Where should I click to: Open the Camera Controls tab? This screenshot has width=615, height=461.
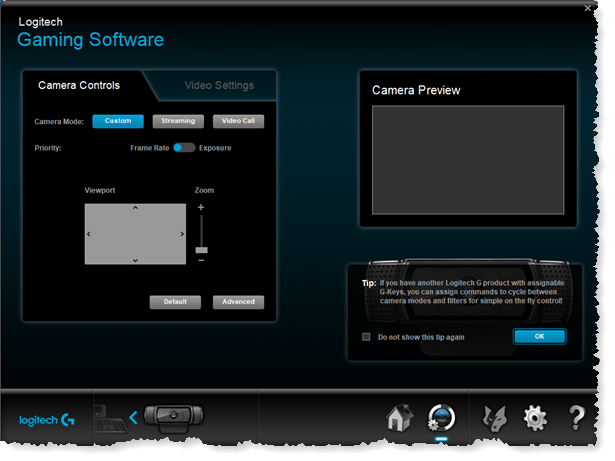pos(79,86)
